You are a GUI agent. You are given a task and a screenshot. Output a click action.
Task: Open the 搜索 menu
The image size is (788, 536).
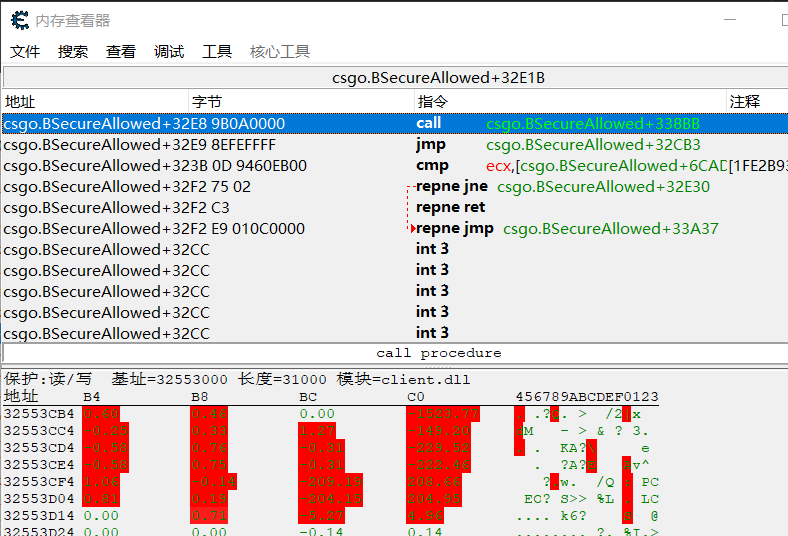73,51
